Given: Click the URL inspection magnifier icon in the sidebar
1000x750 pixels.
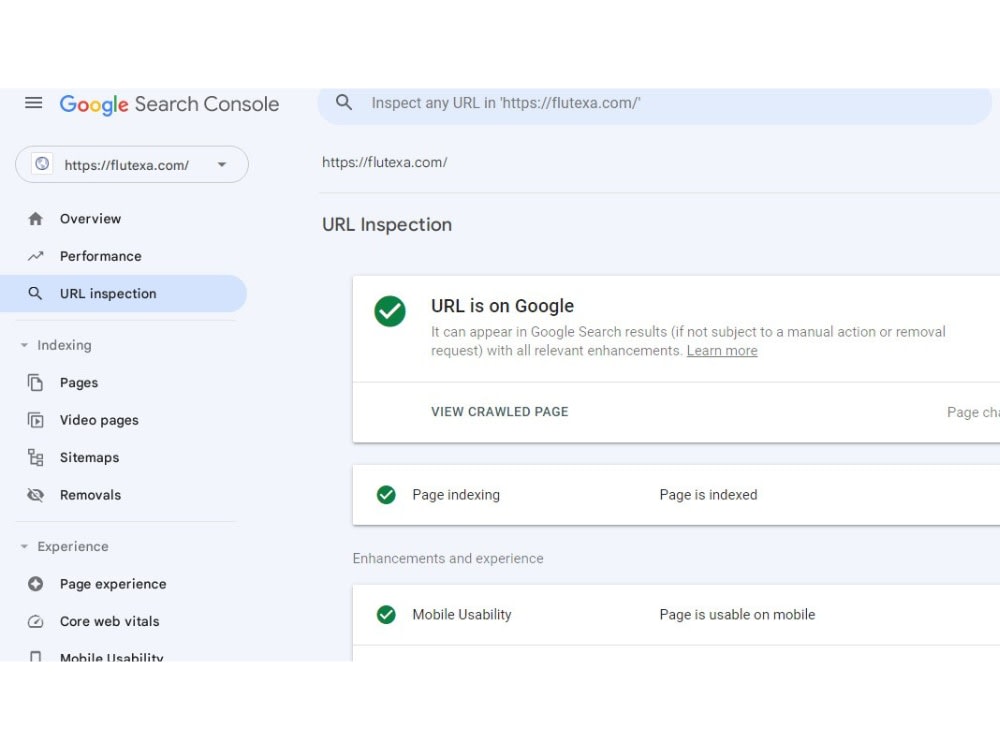Looking at the screenshot, I should [36, 293].
